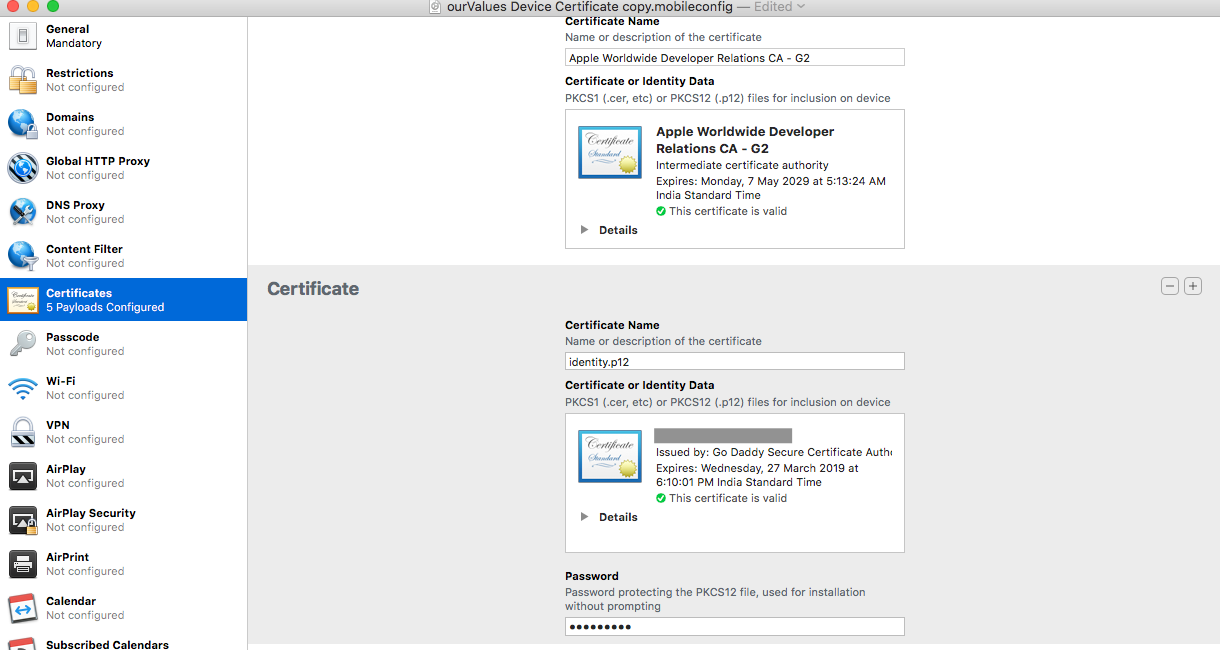Screen dimensions: 1220x650
Task: Open the Domains globe icon
Action: click(23, 124)
